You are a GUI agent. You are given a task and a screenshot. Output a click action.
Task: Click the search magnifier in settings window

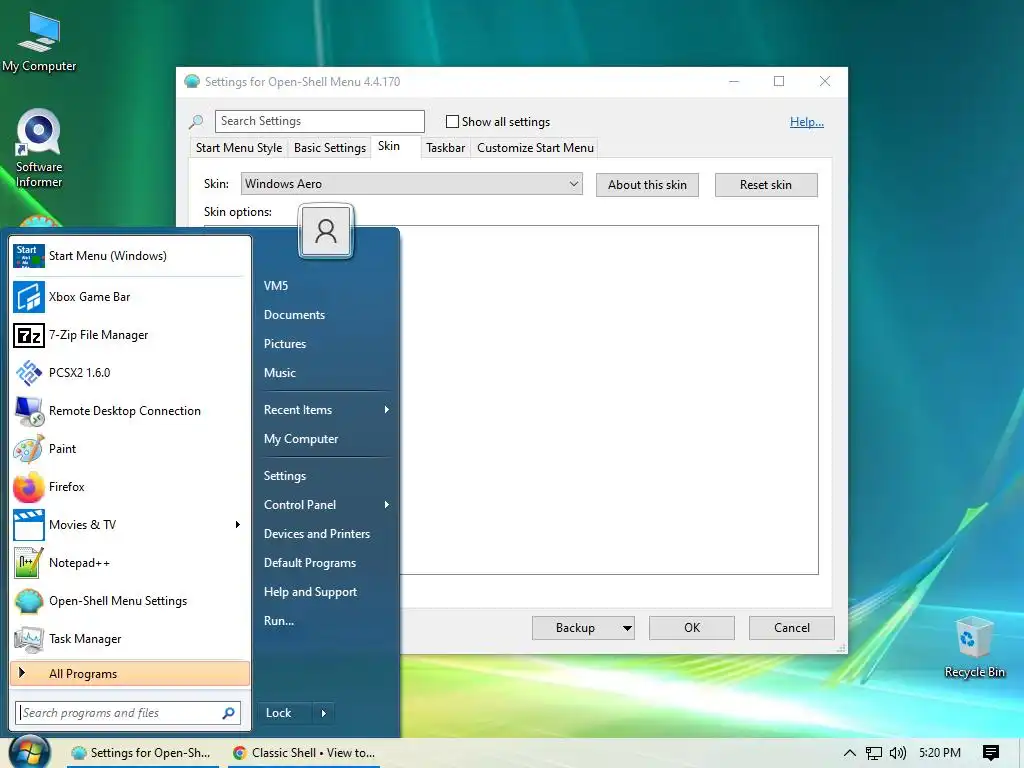[x=196, y=121]
